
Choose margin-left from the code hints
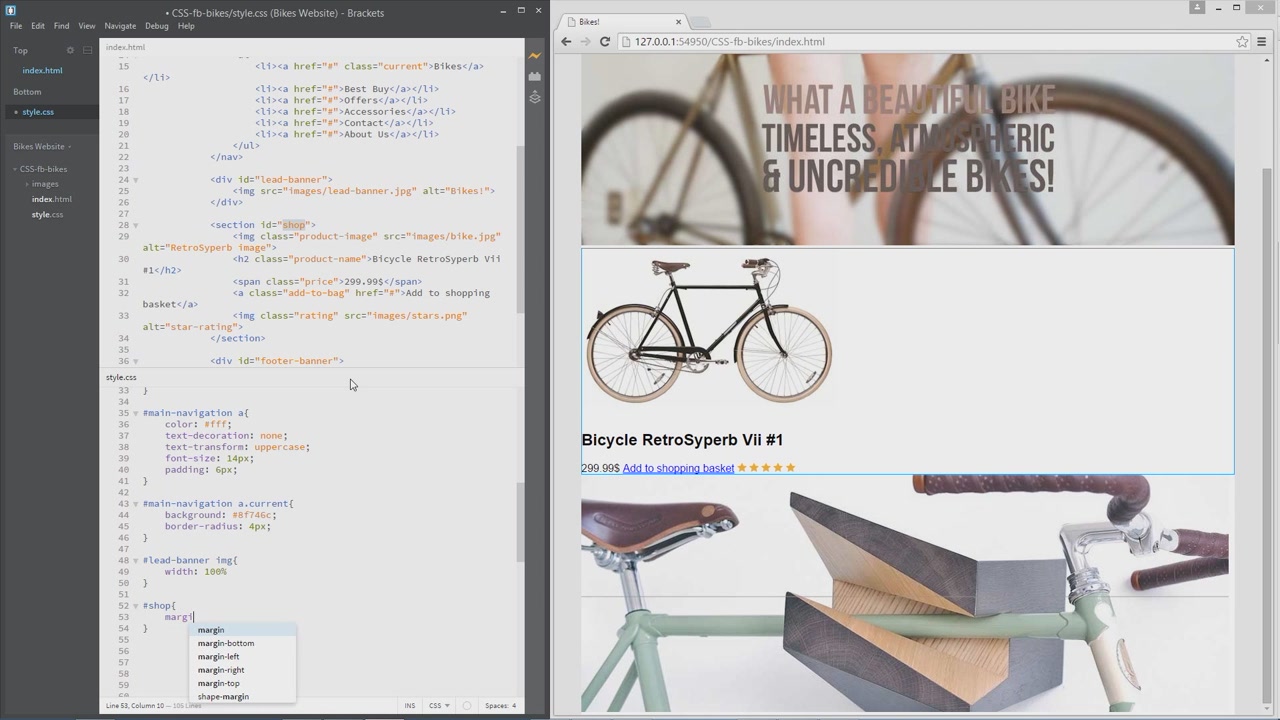[x=242, y=657]
